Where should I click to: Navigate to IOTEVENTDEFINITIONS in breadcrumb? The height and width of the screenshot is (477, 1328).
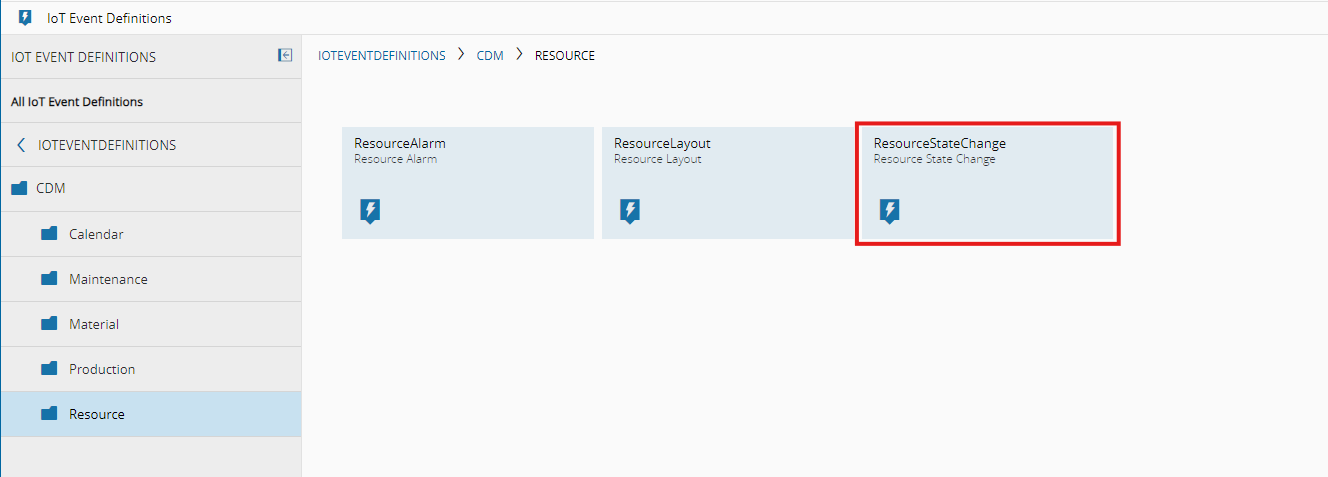coord(382,56)
